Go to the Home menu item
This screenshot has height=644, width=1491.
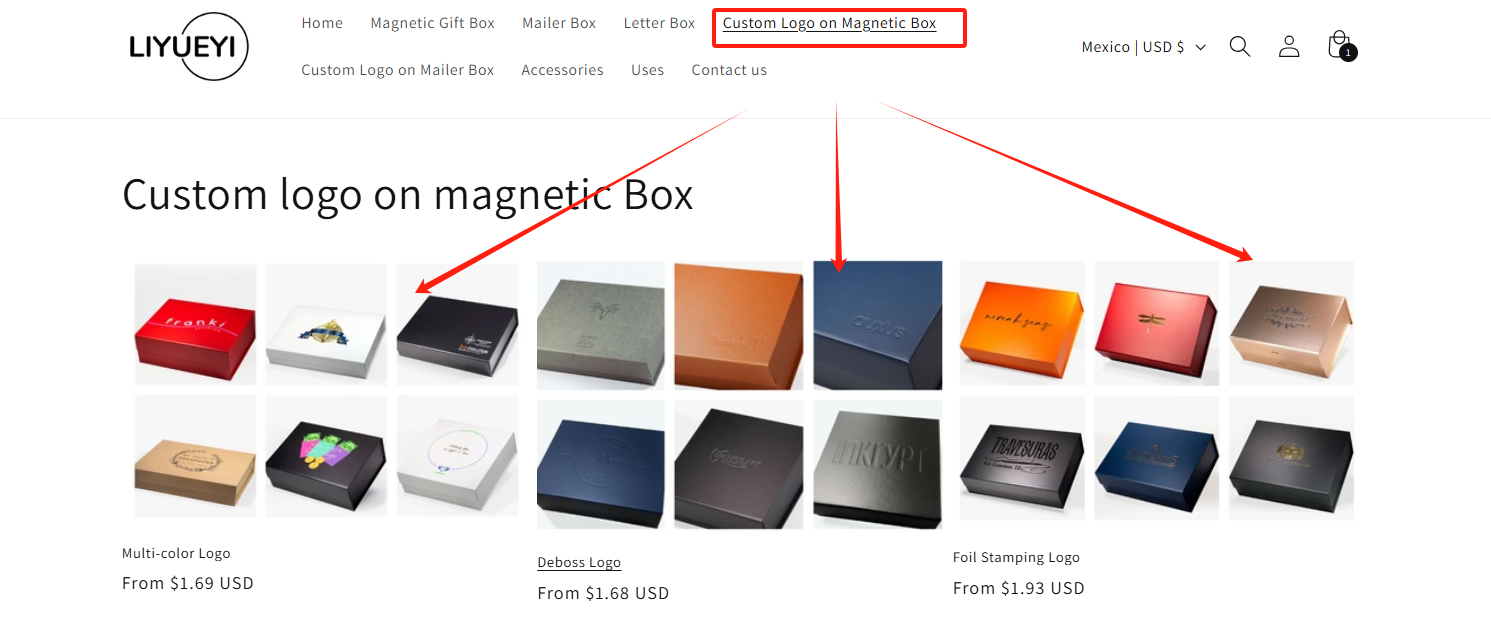322,23
